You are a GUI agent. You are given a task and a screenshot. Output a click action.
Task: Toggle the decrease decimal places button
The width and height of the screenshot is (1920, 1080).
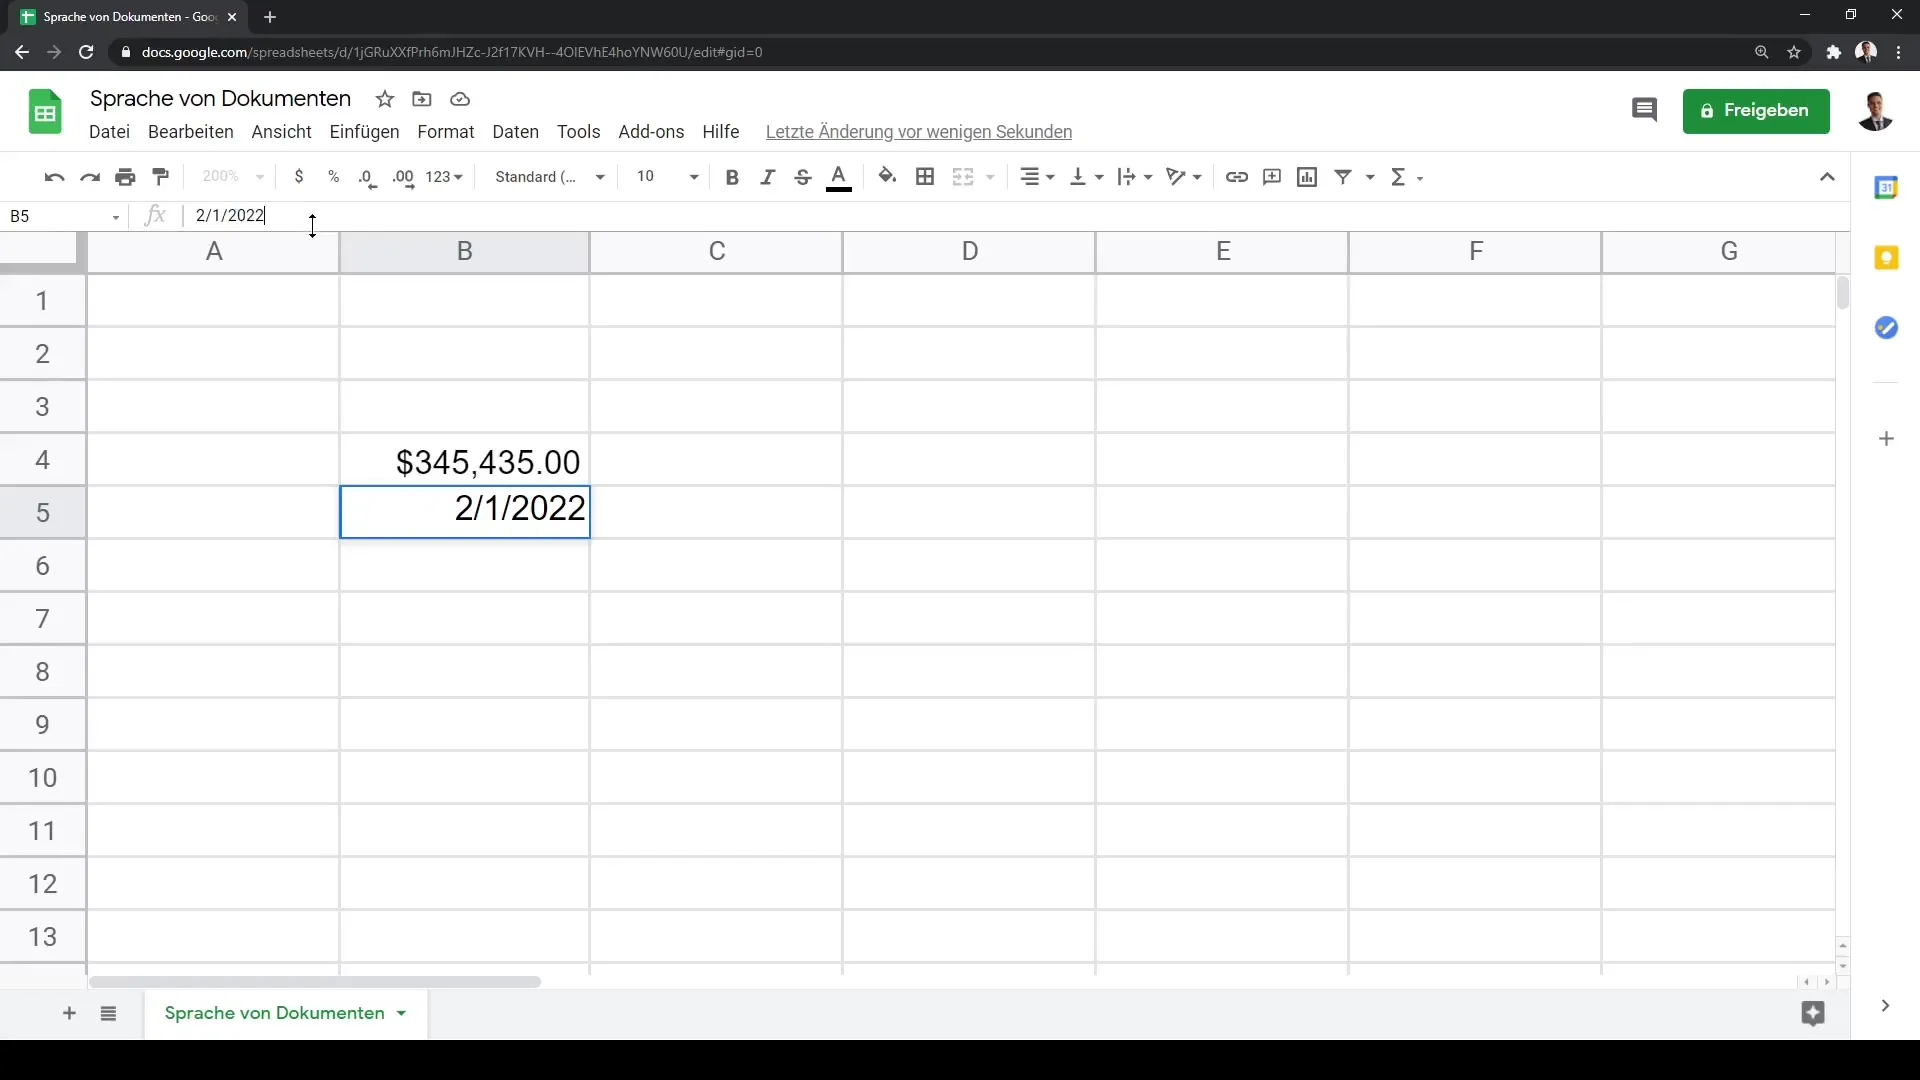(367, 175)
